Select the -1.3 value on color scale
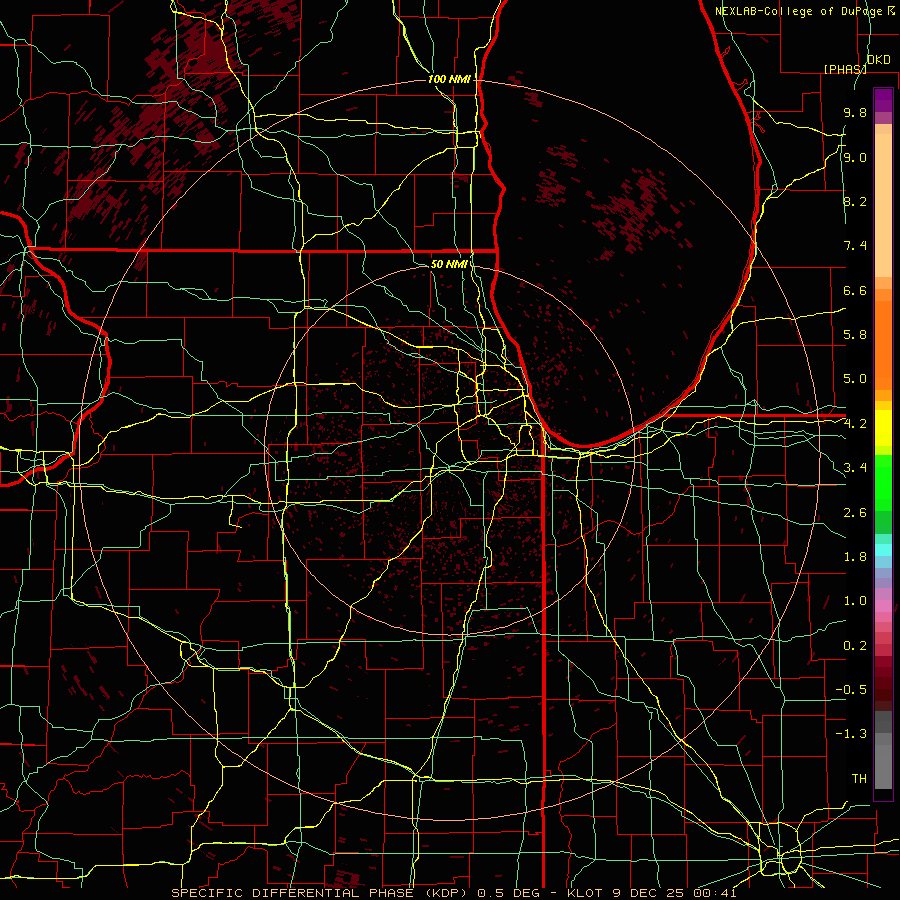 851,734
